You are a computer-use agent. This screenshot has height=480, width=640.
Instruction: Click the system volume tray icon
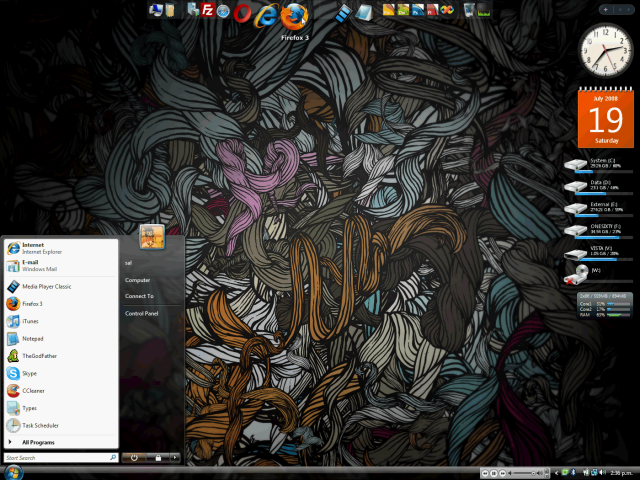pos(603,472)
